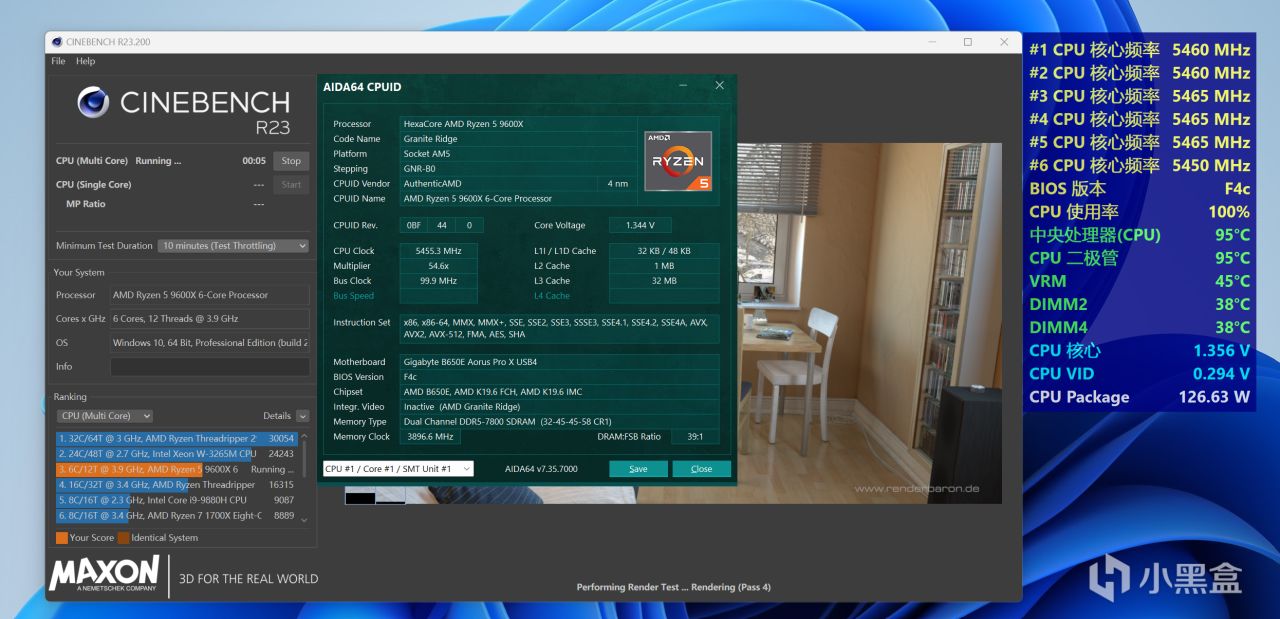Select the 6C/12T Ryzen 5 9600X ranking row
The width and height of the screenshot is (1280, 619).
[177, 469]
